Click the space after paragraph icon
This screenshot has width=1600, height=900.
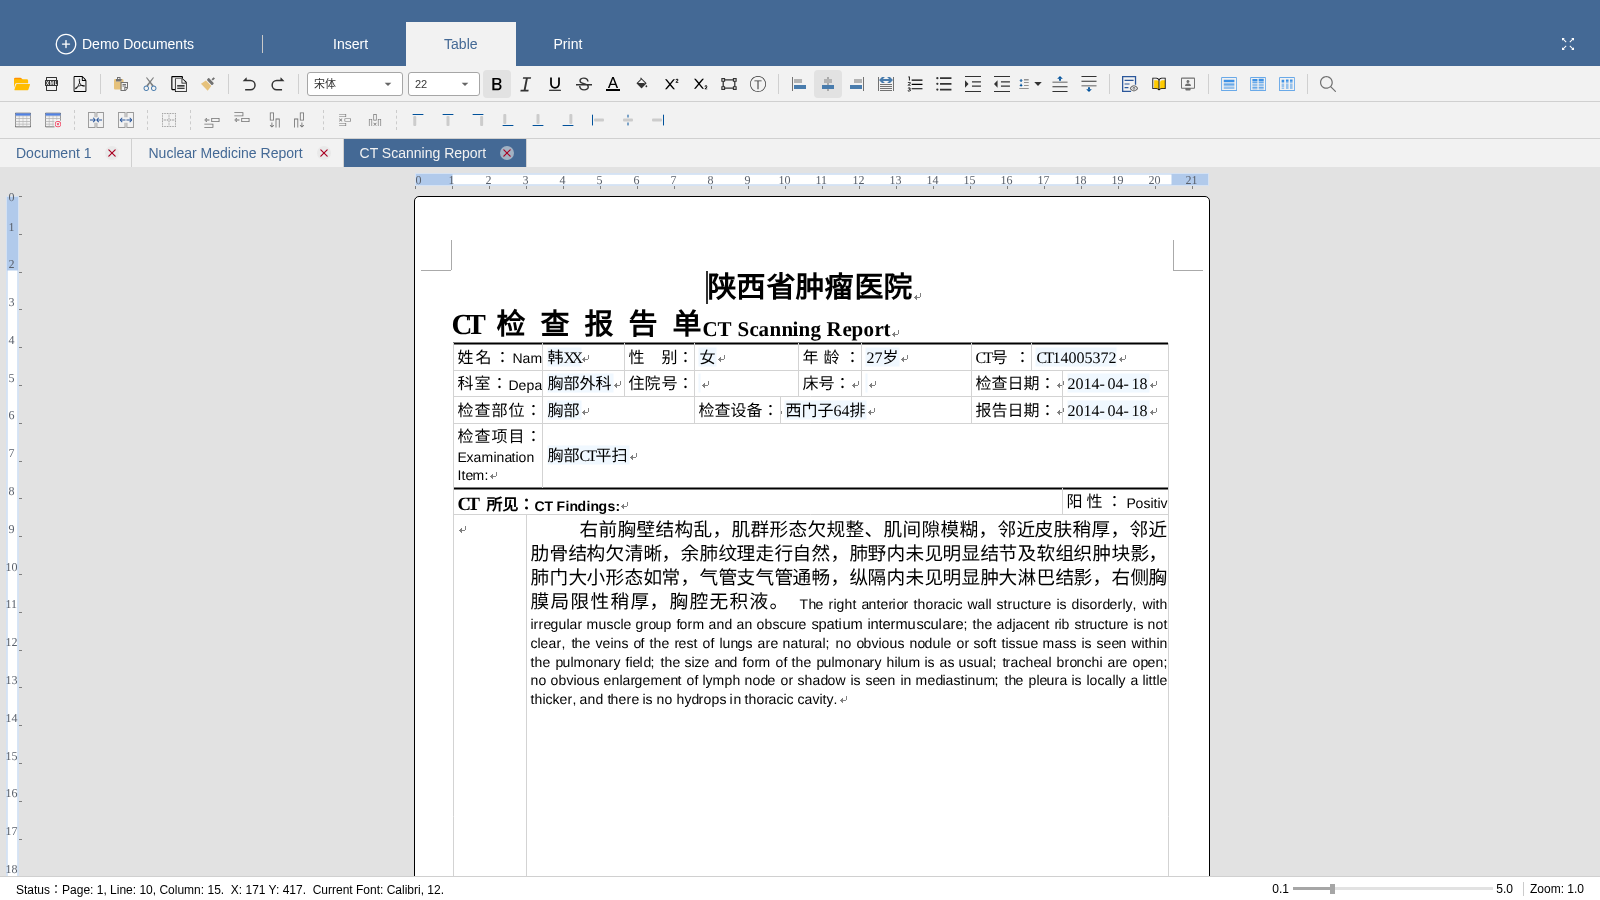point(1089,84)
